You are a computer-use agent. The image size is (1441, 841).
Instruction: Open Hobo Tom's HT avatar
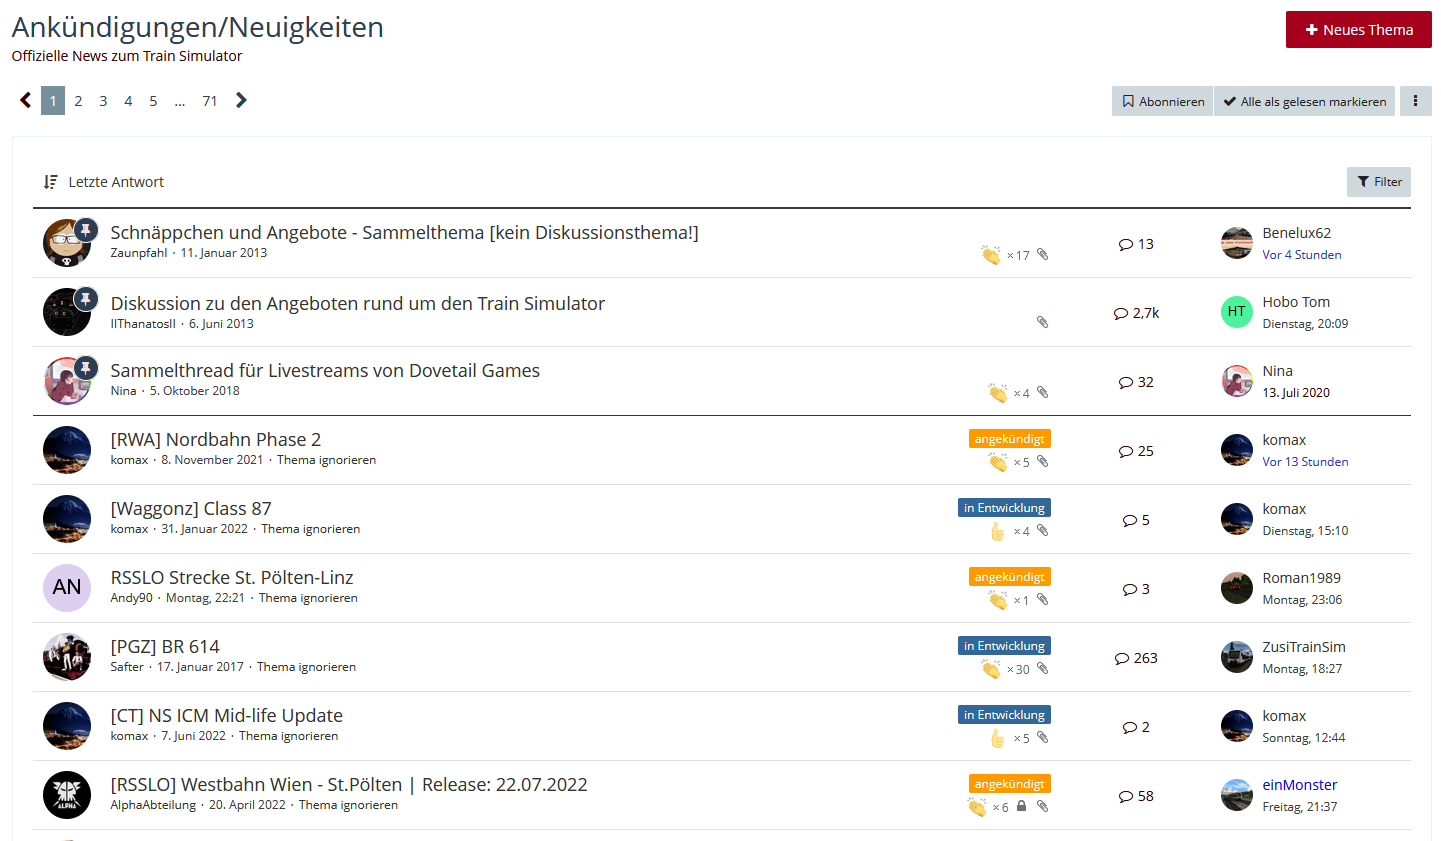click(x=1237, y=312)
